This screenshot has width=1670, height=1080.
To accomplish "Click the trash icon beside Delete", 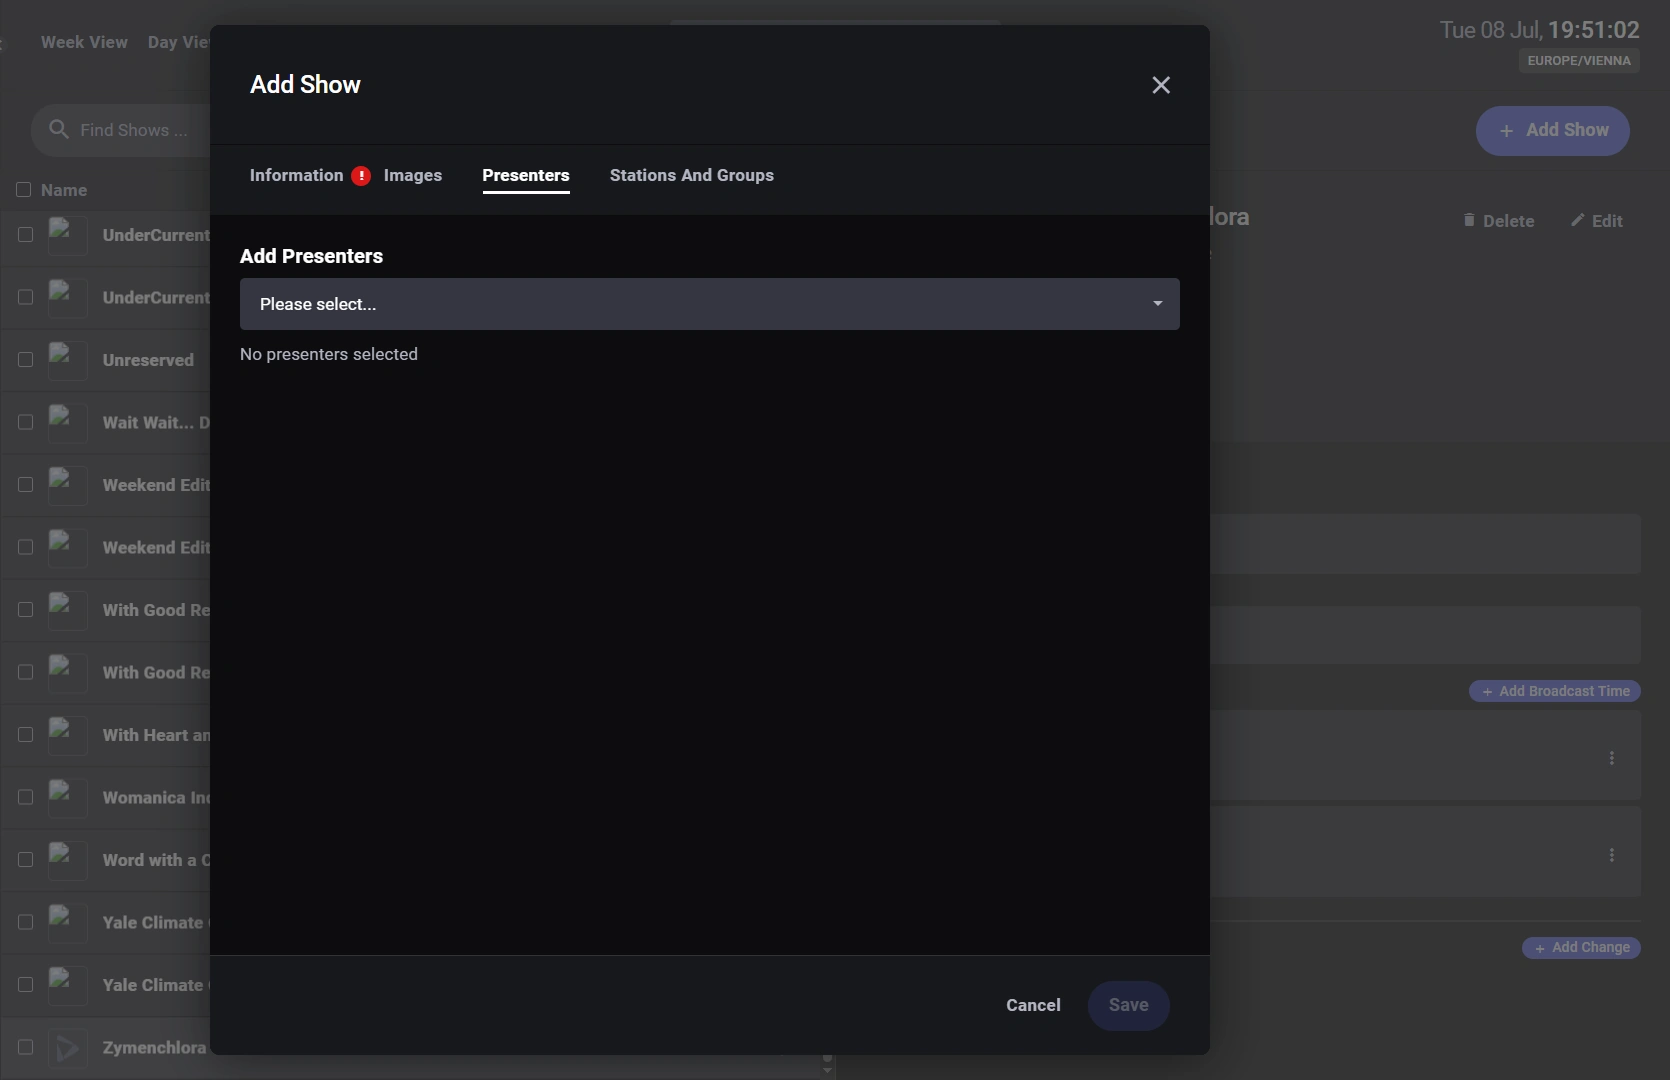I will 1469,220.
